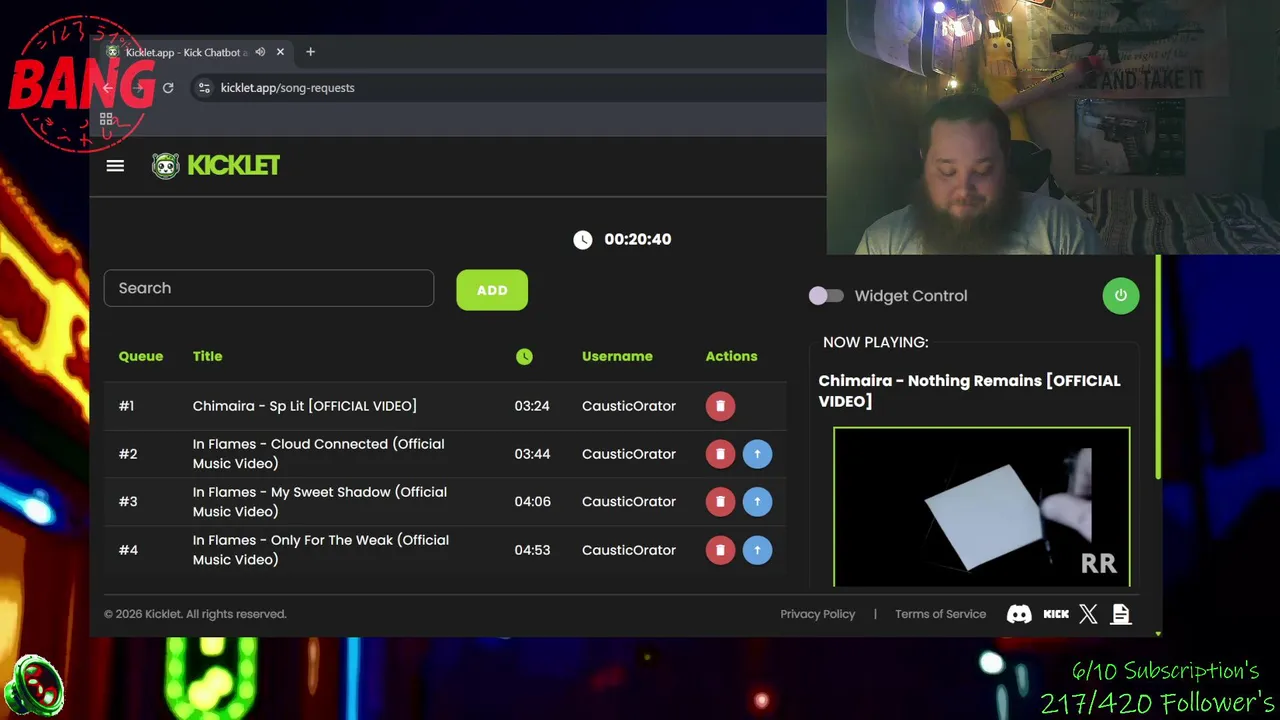The height and width of the screenshot is (720, 1280).
Task: Reload the browser page
Action: pyautogui.click(x=168, y=88)
